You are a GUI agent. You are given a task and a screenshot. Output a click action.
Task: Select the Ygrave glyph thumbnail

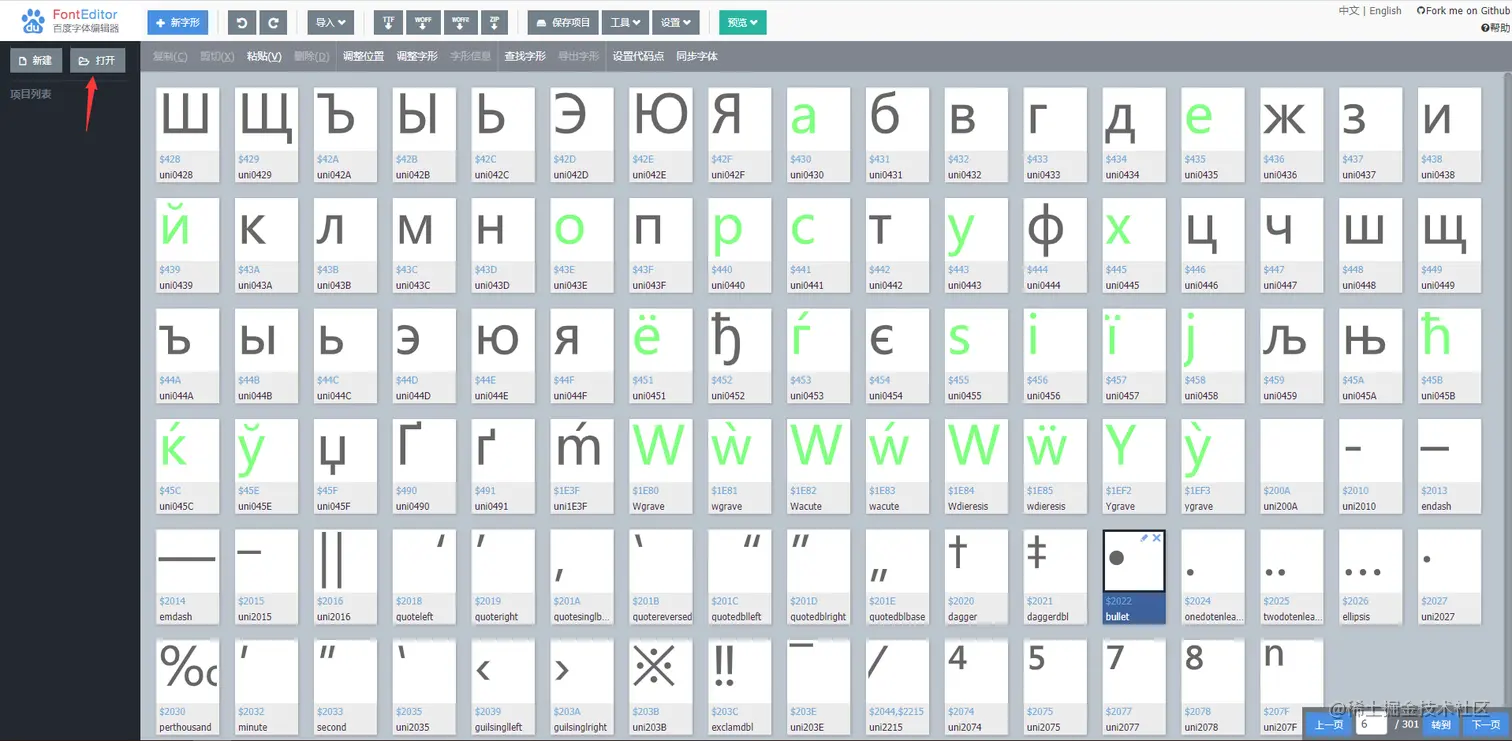click(x=1134, y=466)
